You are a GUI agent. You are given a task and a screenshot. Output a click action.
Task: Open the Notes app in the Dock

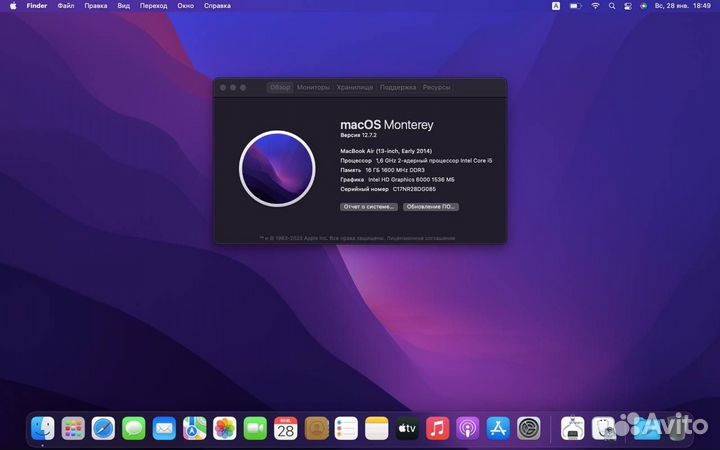coord(377,428)
